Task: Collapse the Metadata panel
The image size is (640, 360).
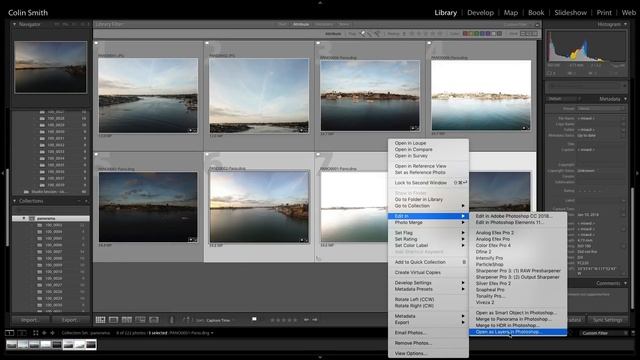Action: click(625, 99)
